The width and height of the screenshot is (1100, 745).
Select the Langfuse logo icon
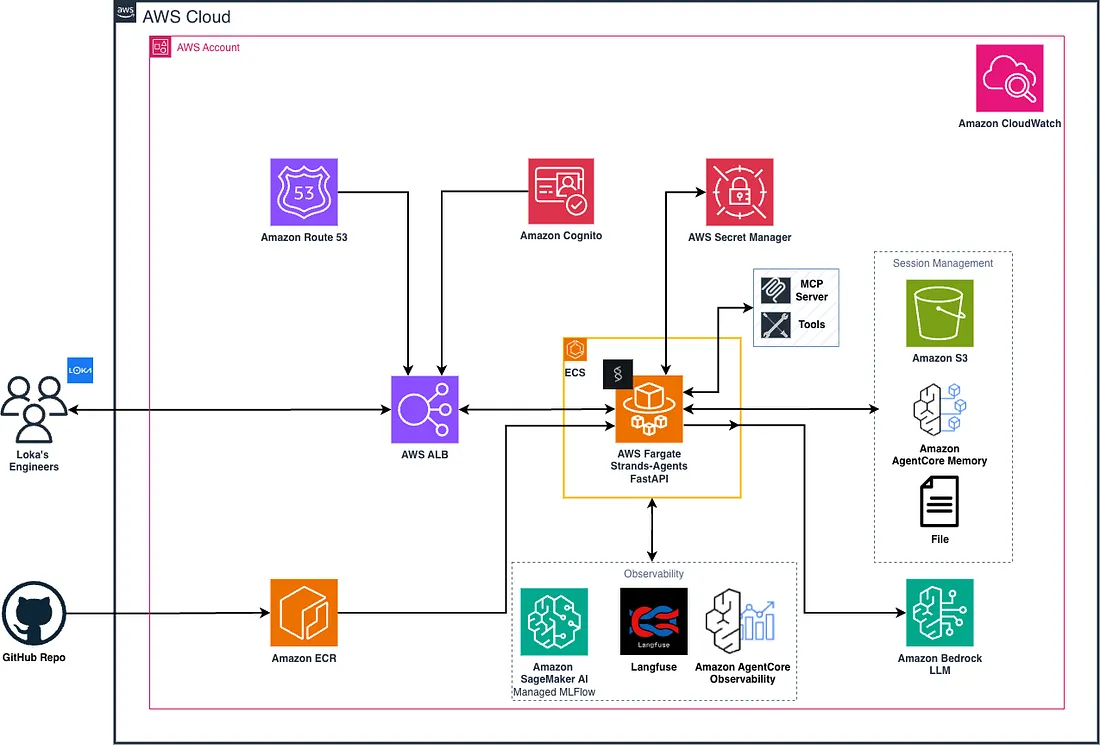tap(654, 622)
